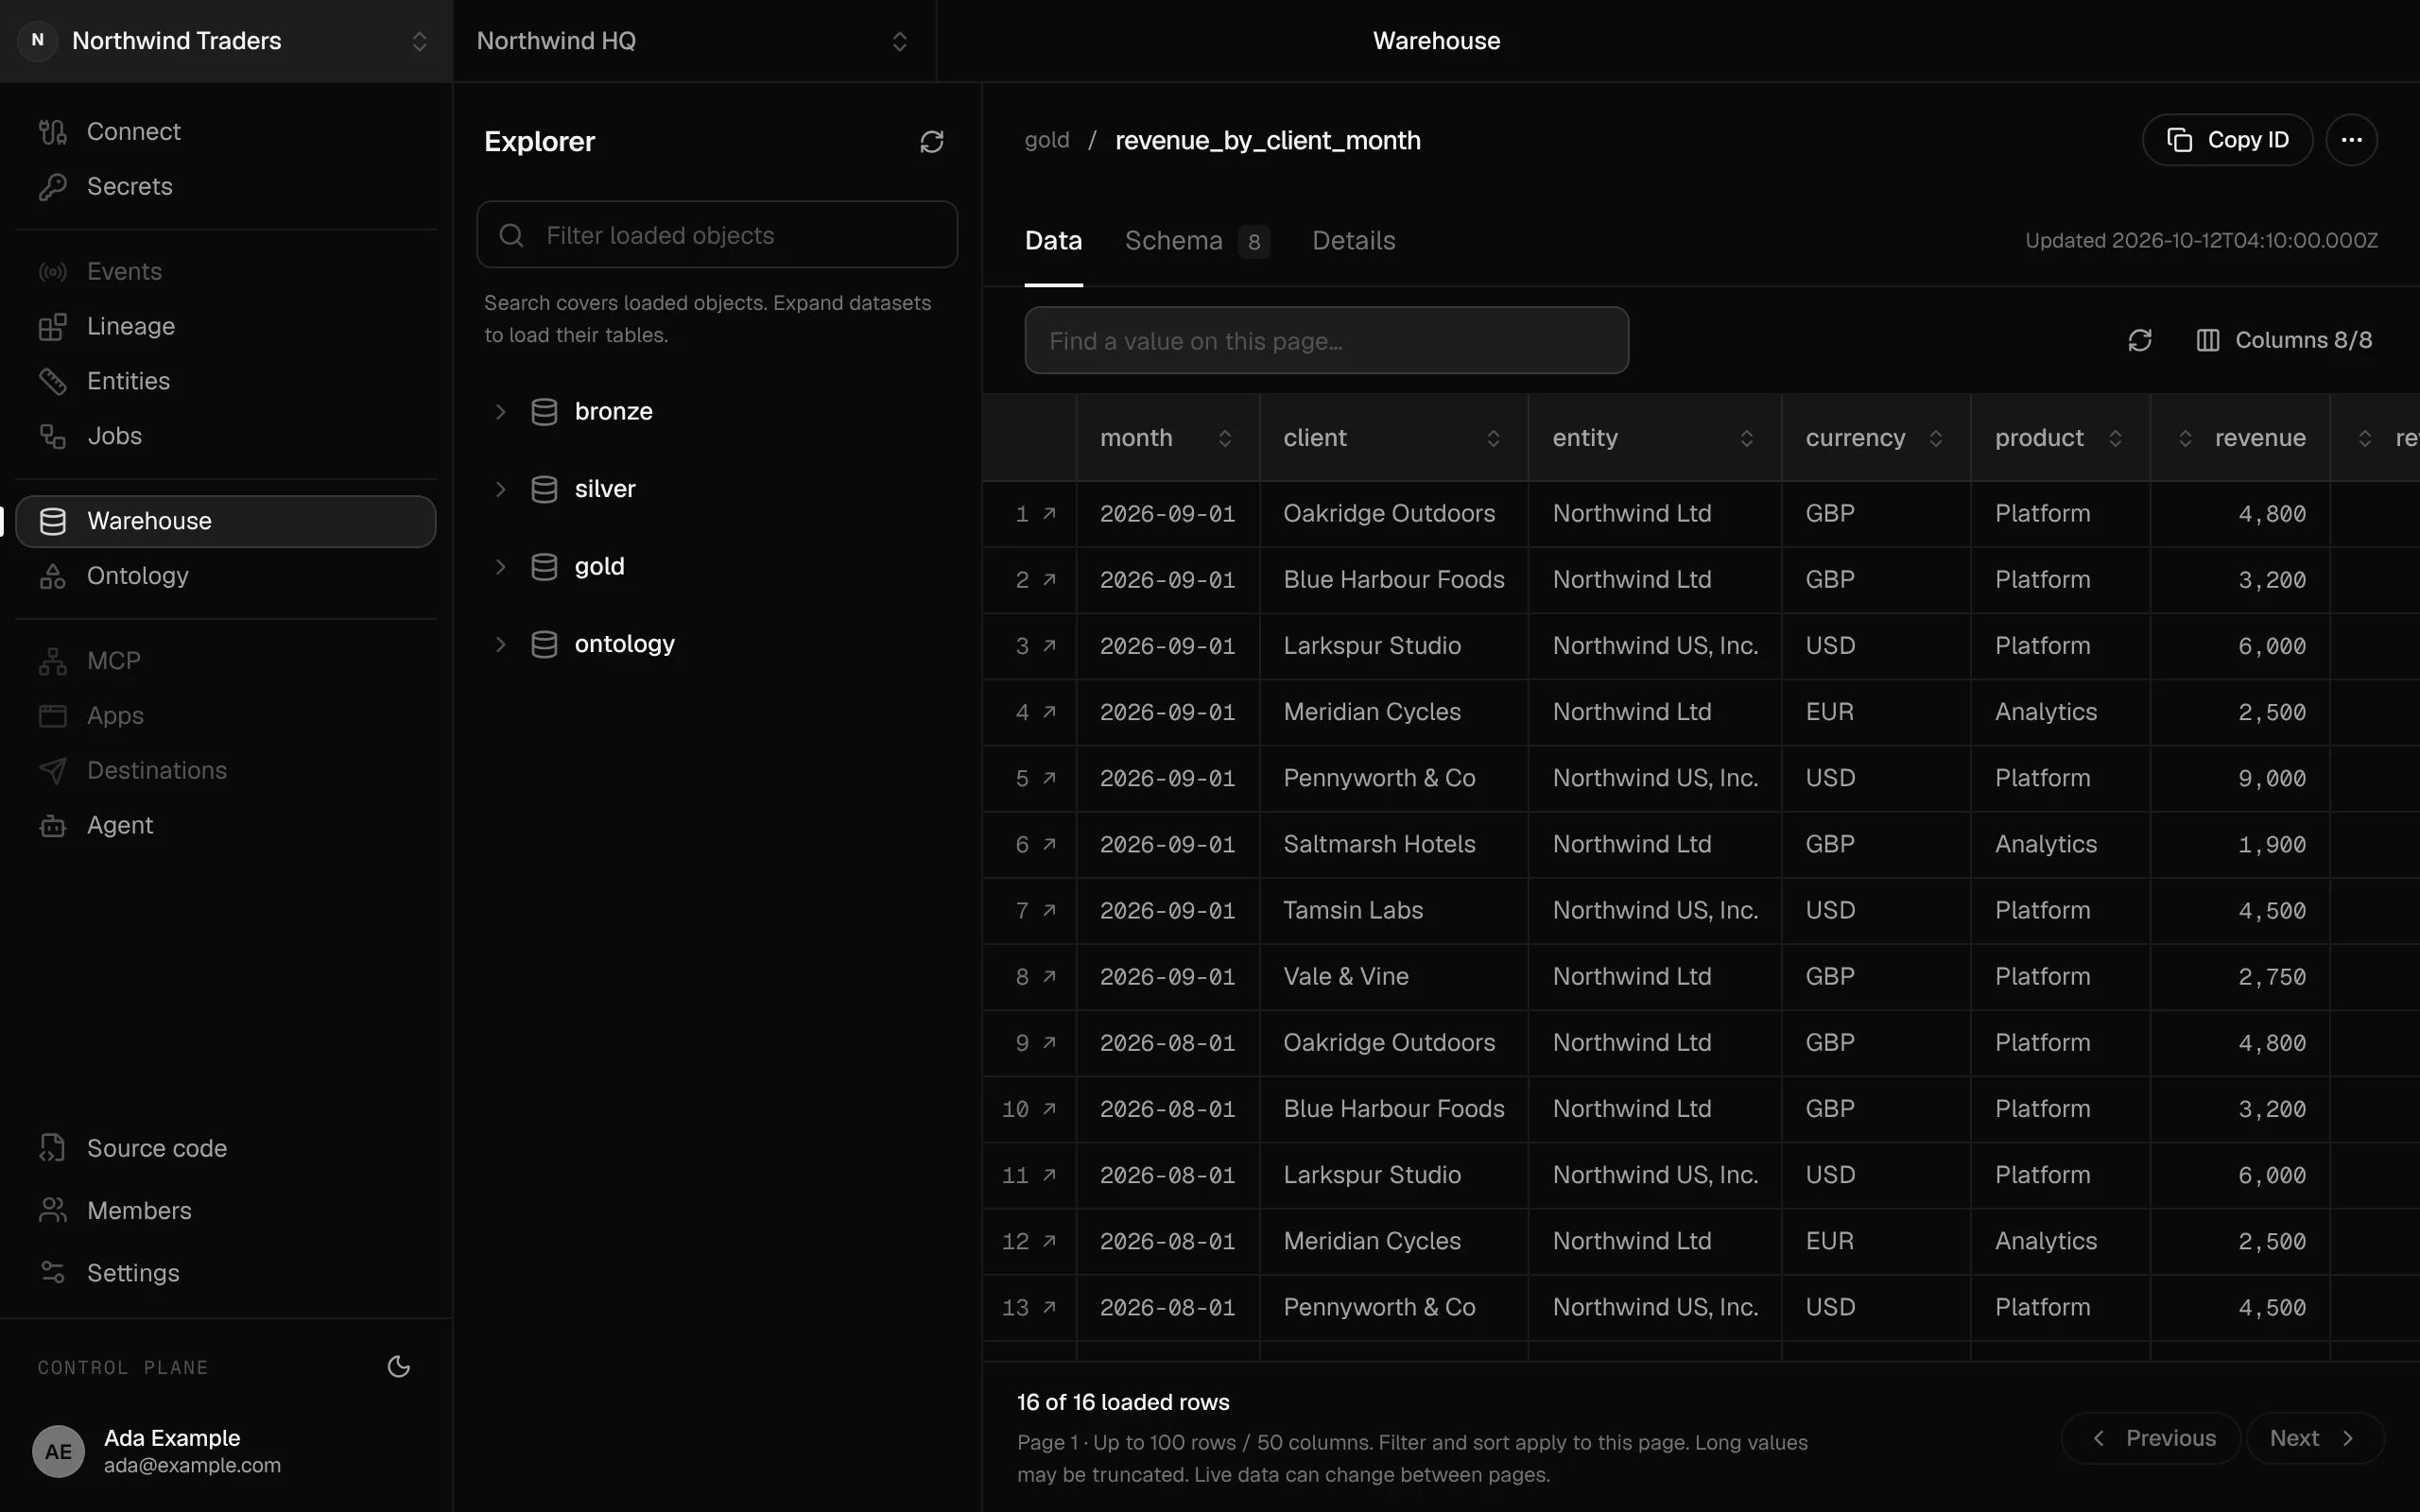
Task: Go to the Previous page
Action: 2151,1439
